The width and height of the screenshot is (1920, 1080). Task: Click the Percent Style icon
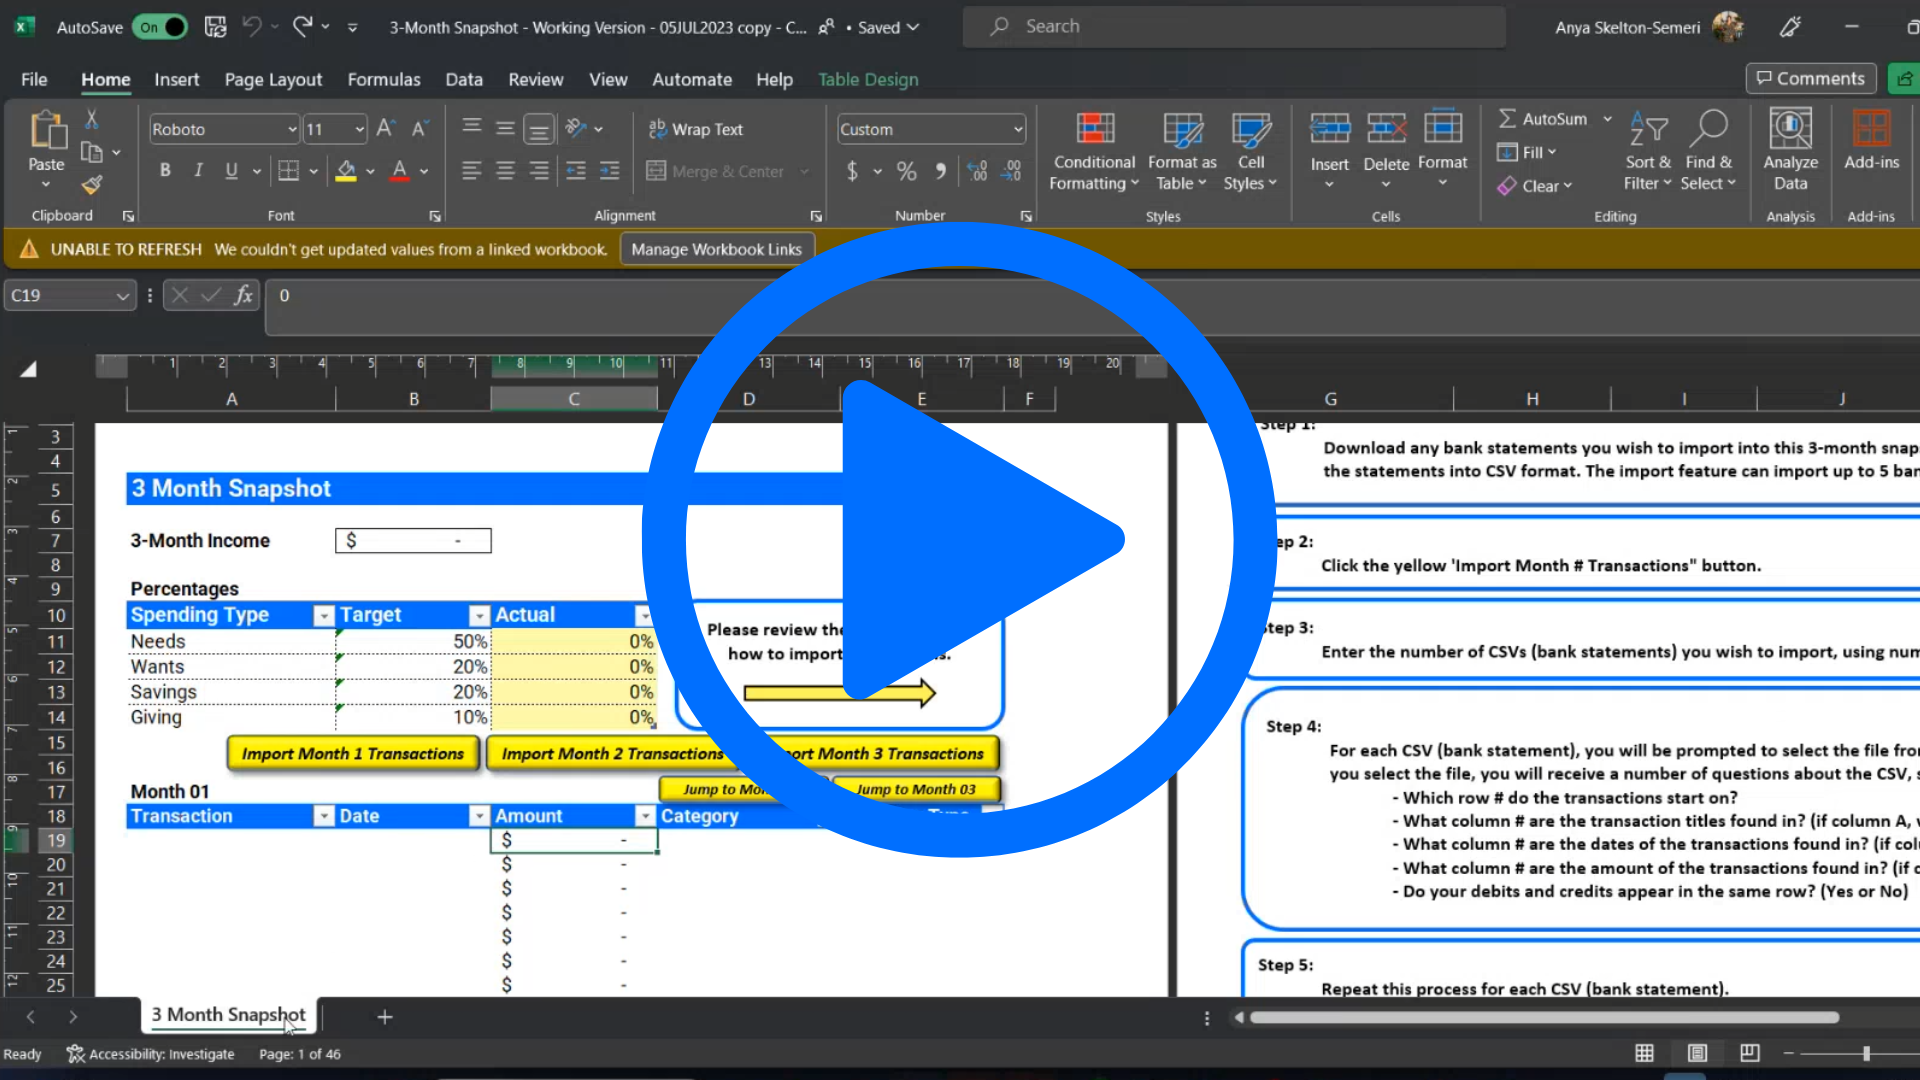pos(906,171)
